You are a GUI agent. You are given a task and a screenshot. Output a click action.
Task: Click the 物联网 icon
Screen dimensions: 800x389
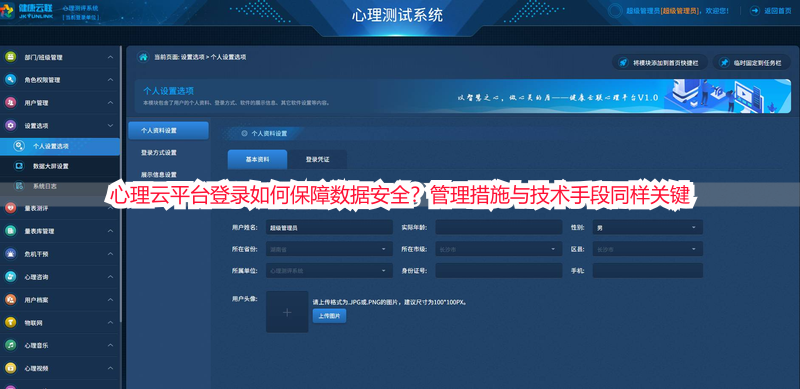click(10, 323)
